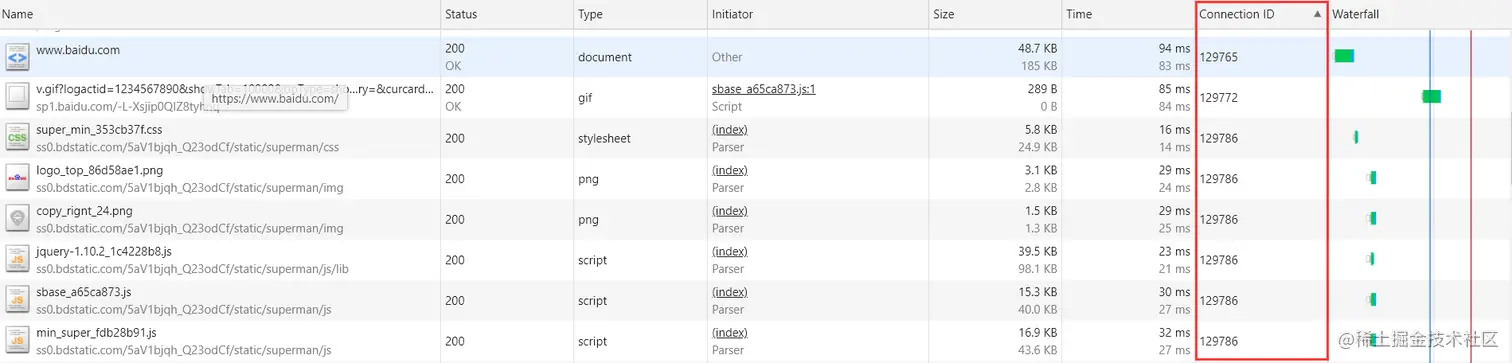Click the waterfall bar for v.gif request

(x=1431, y=96)
